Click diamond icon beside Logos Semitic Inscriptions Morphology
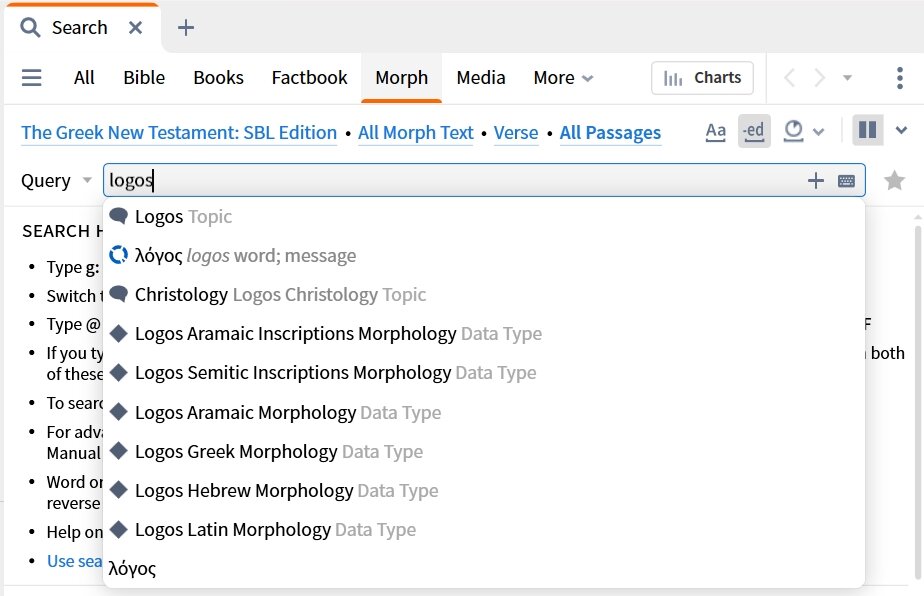This screenshot has height=596, width=924. [118, 372]
